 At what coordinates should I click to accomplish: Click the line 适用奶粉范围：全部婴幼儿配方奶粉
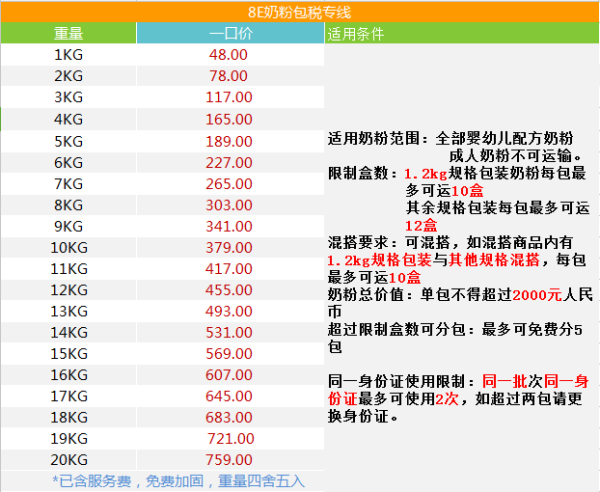(x=450, y=138)
